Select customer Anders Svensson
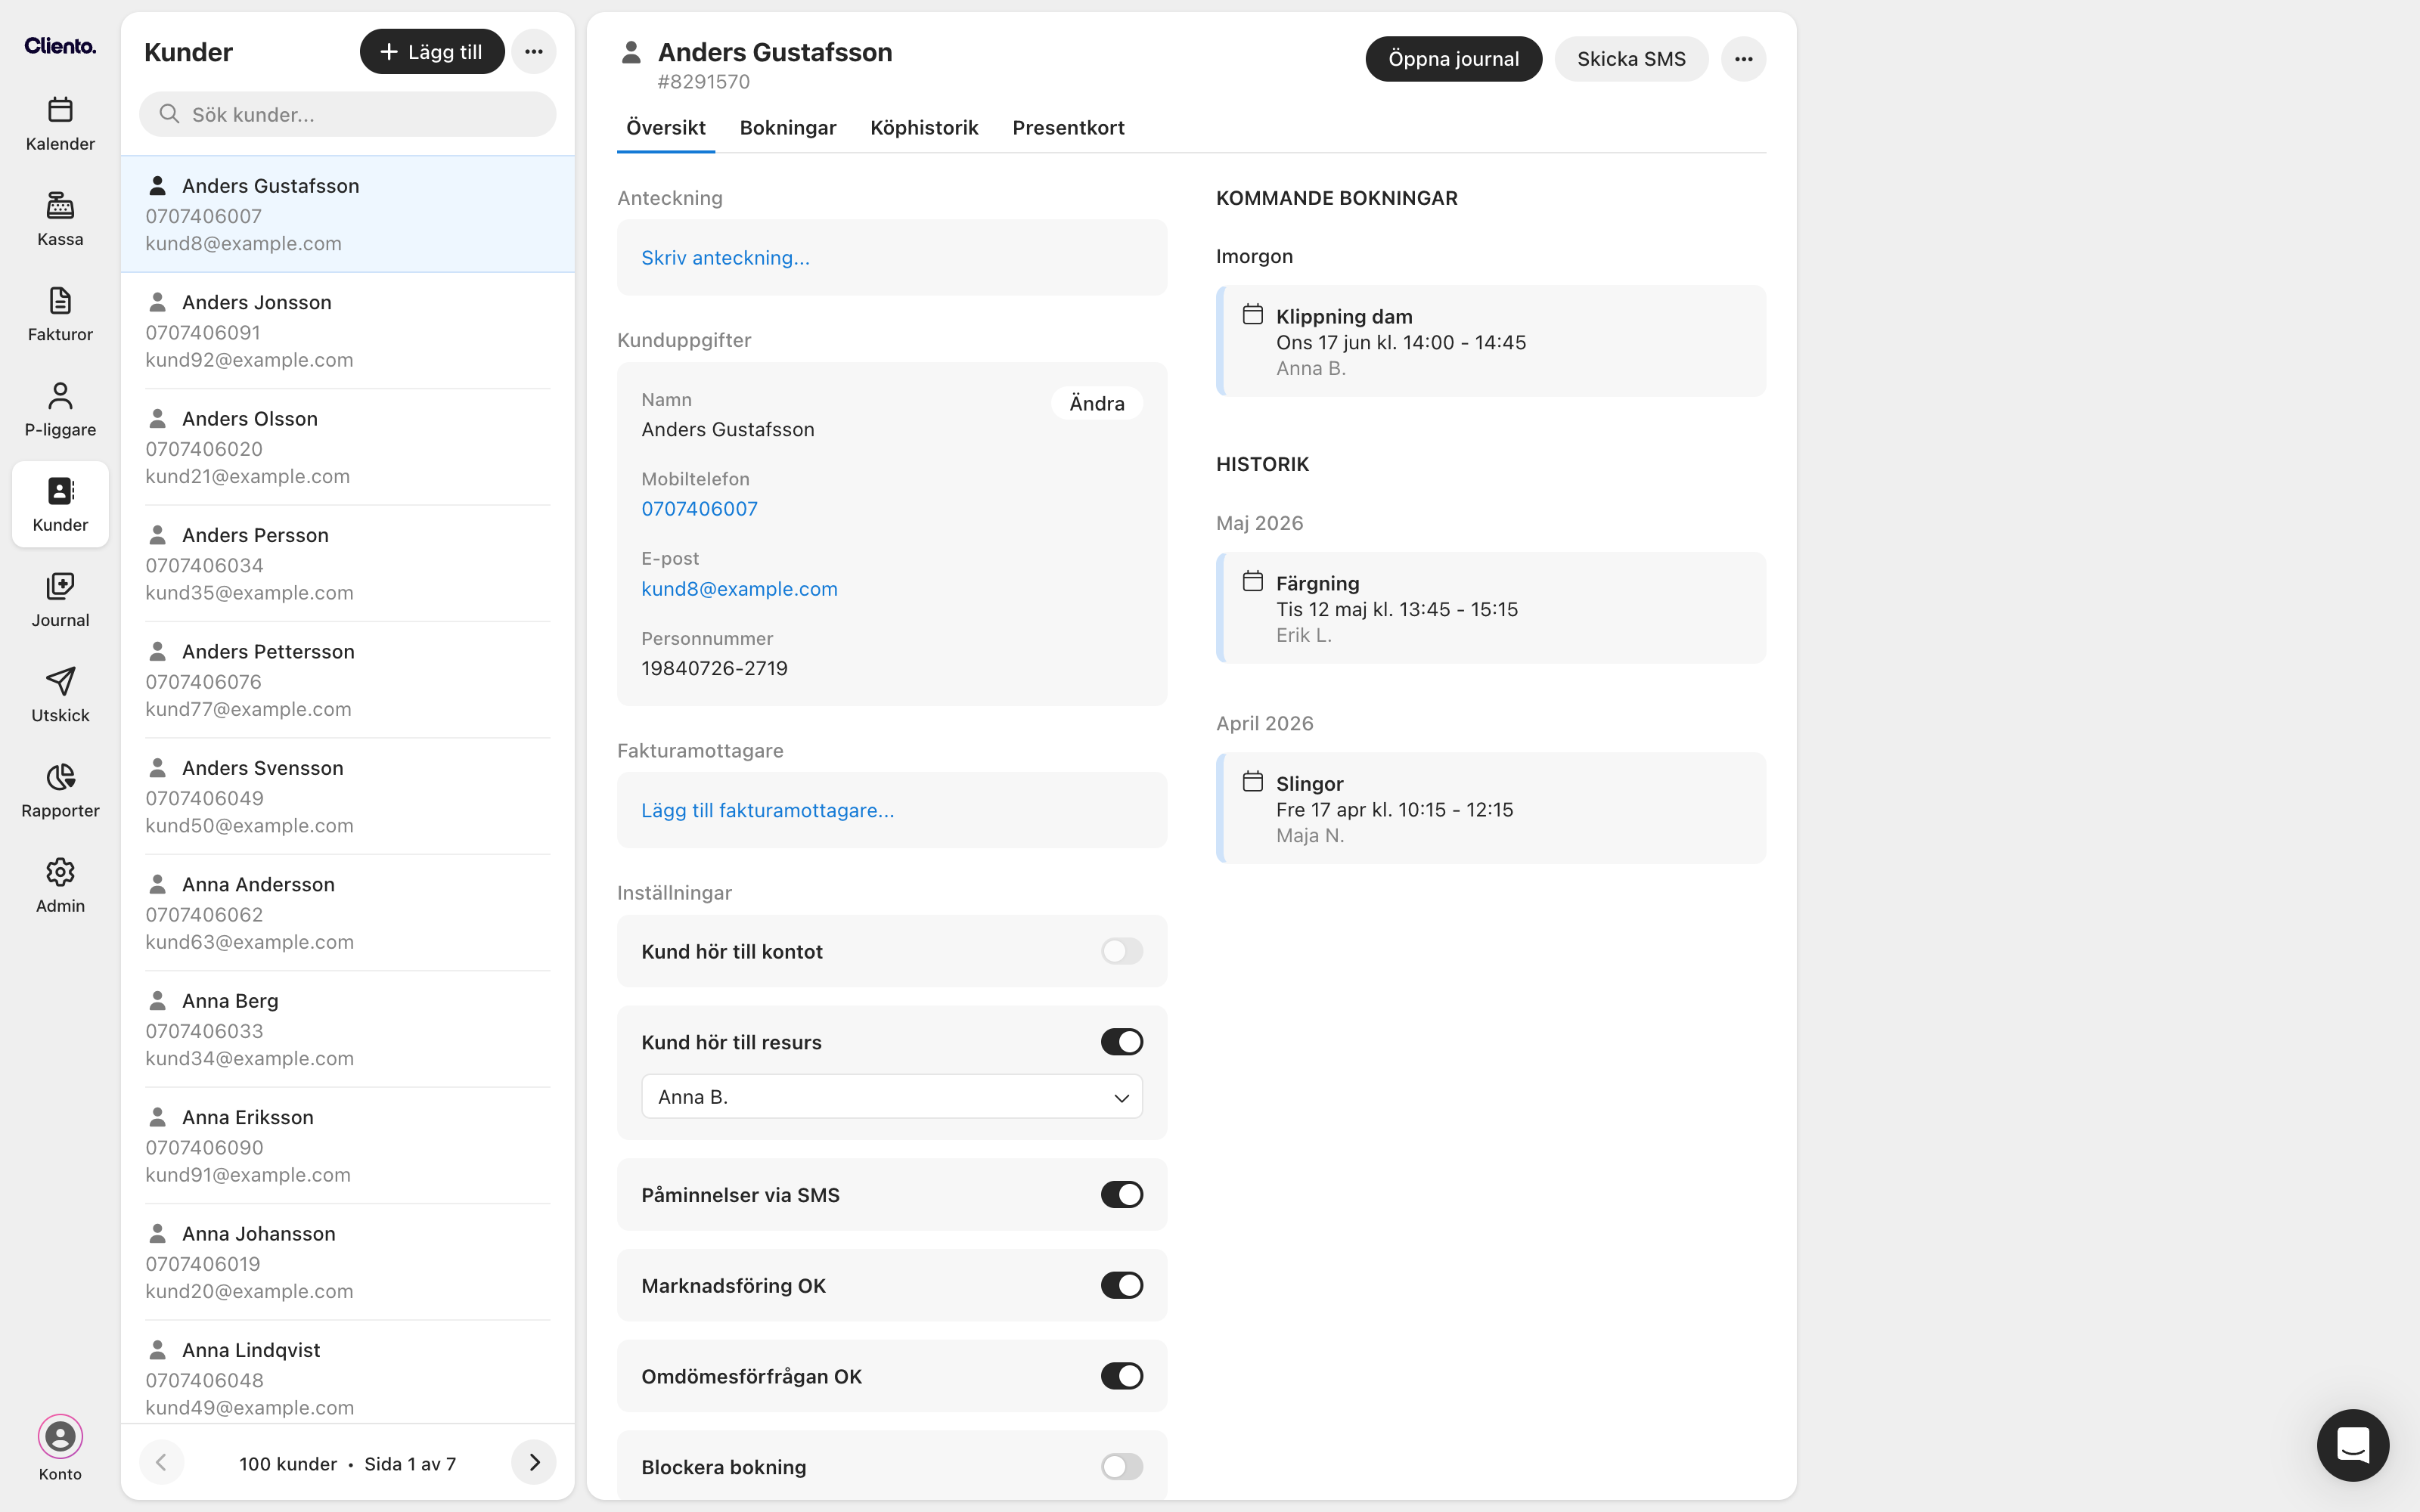The width and height of the screenshot is (2420, 1512). click(x=348, y=796)
